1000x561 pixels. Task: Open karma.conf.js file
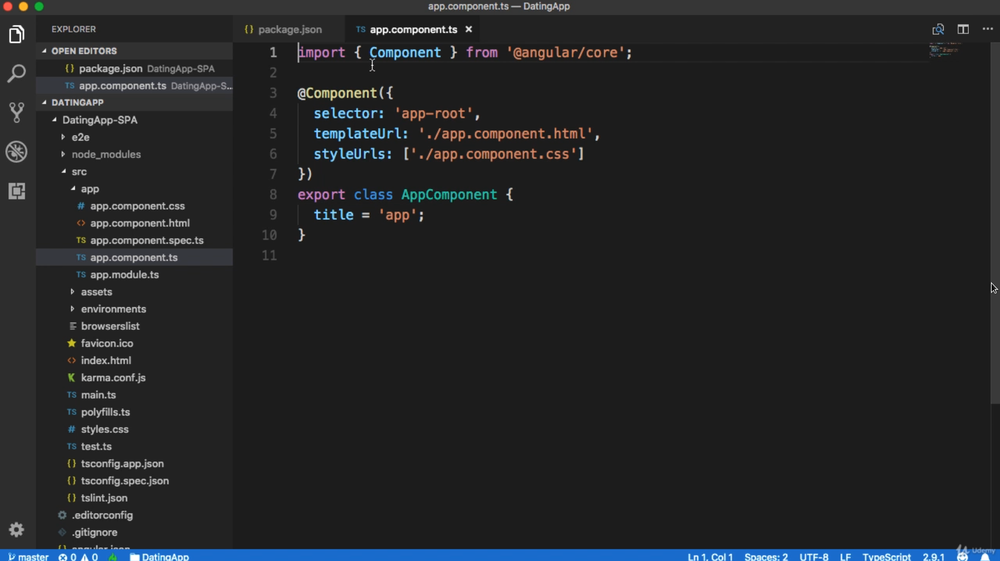point(113,378)
